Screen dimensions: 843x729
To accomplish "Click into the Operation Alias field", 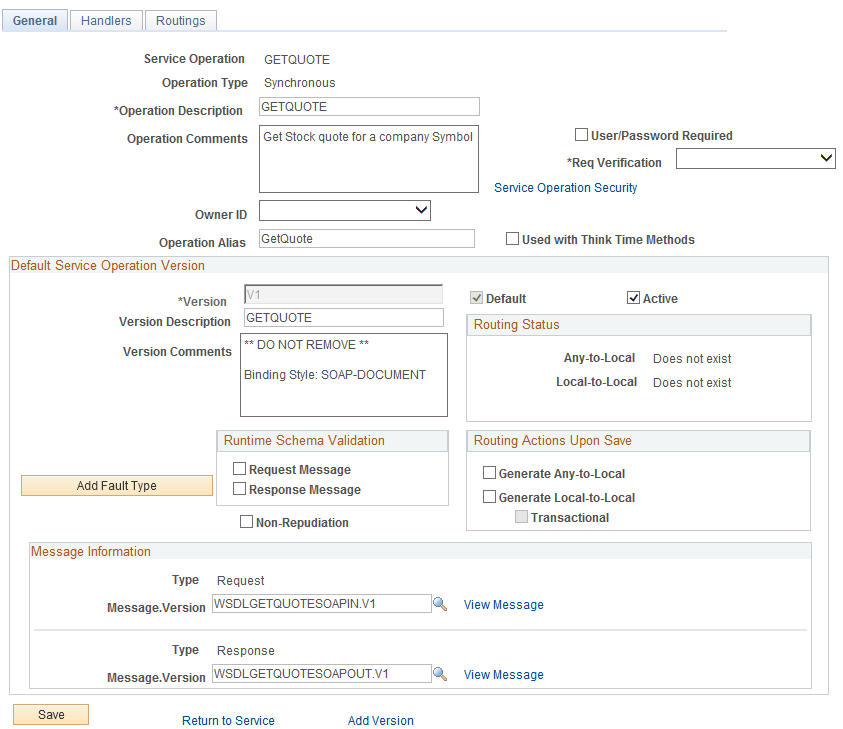I will tap(366, 239).
